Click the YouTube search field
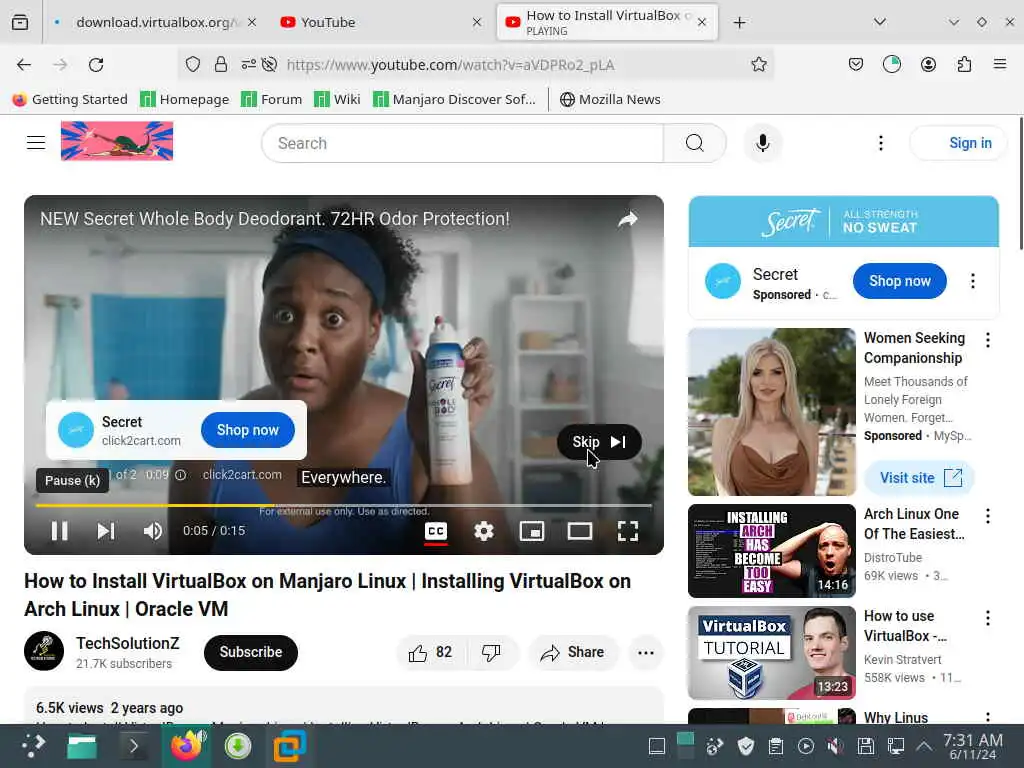 462,143
